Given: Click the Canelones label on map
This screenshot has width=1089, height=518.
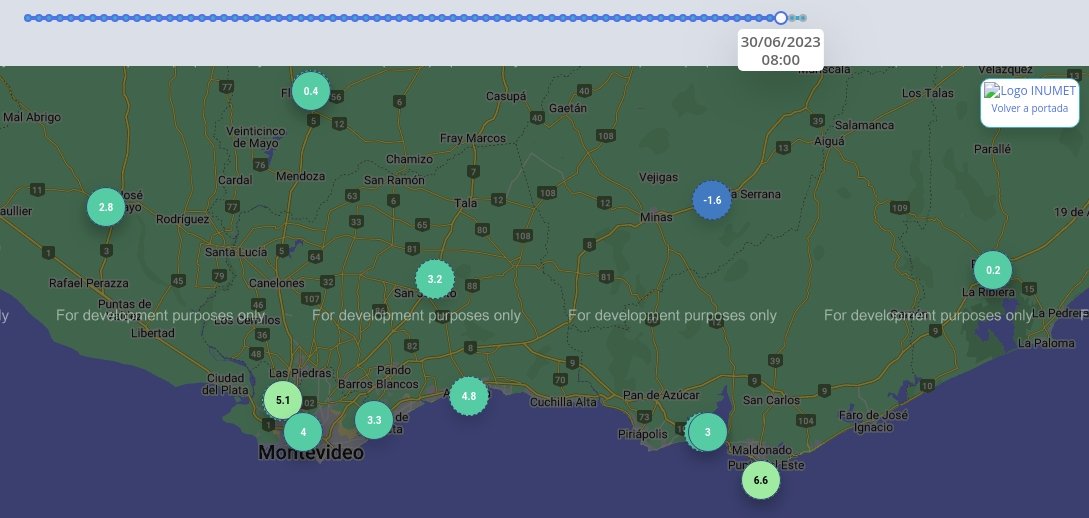Looking at the screenshot, I should (x=276, y=283).
